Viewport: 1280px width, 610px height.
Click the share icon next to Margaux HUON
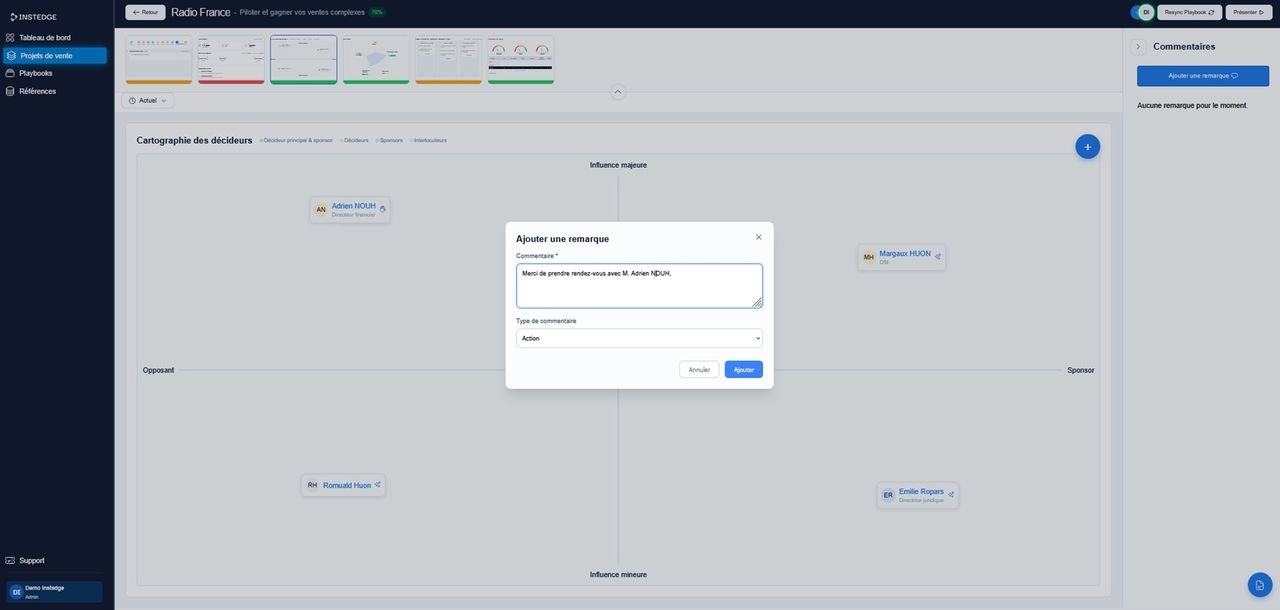pyautogui.click(x=936, y=254)
